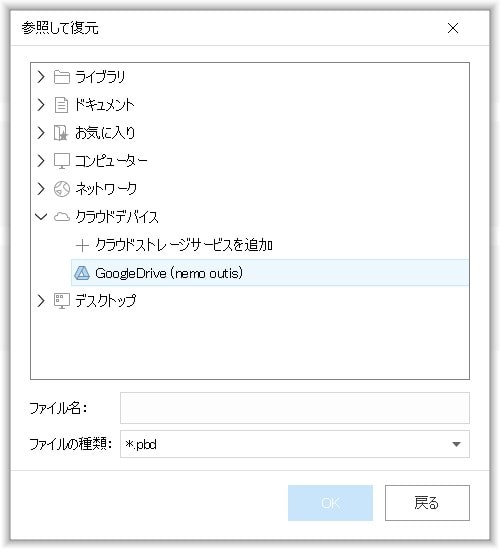500x550 pixels.
Task: Click the ネットワーク globe icon
Action: pyautogui.click(x=61, y=189)
